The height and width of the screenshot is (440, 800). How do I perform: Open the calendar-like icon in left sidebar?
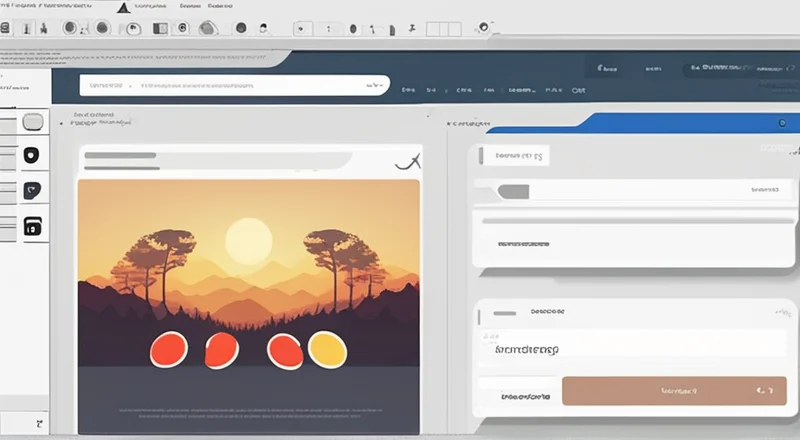32,227
